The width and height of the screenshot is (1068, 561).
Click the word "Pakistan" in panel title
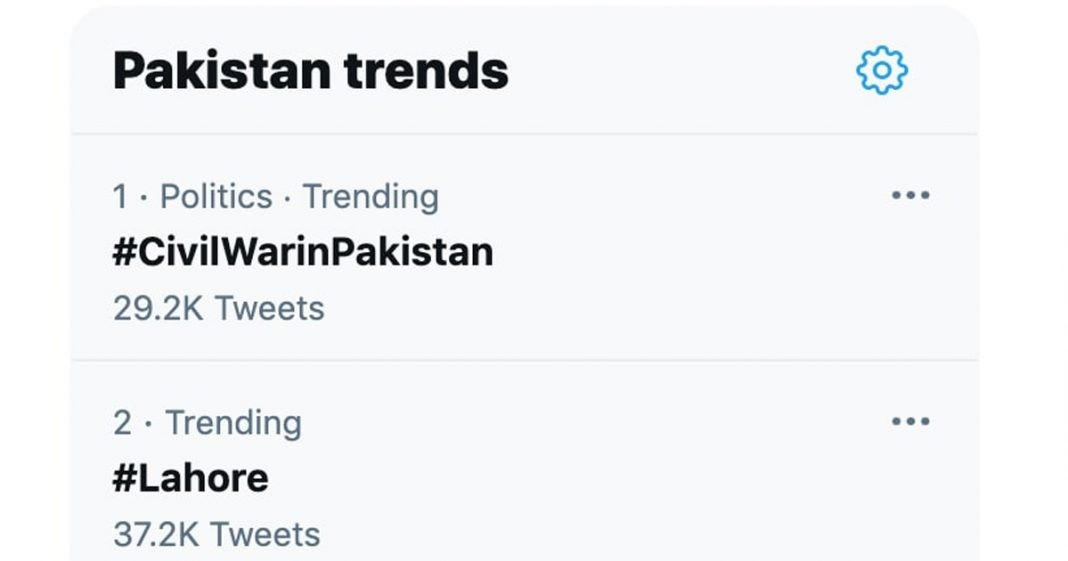coord(221,71)
